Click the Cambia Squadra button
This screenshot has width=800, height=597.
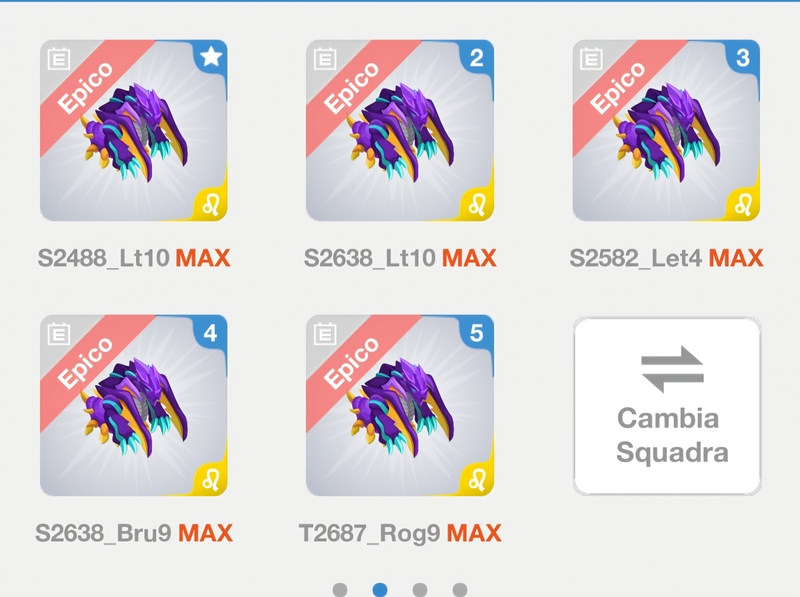[x=667, y=406]
